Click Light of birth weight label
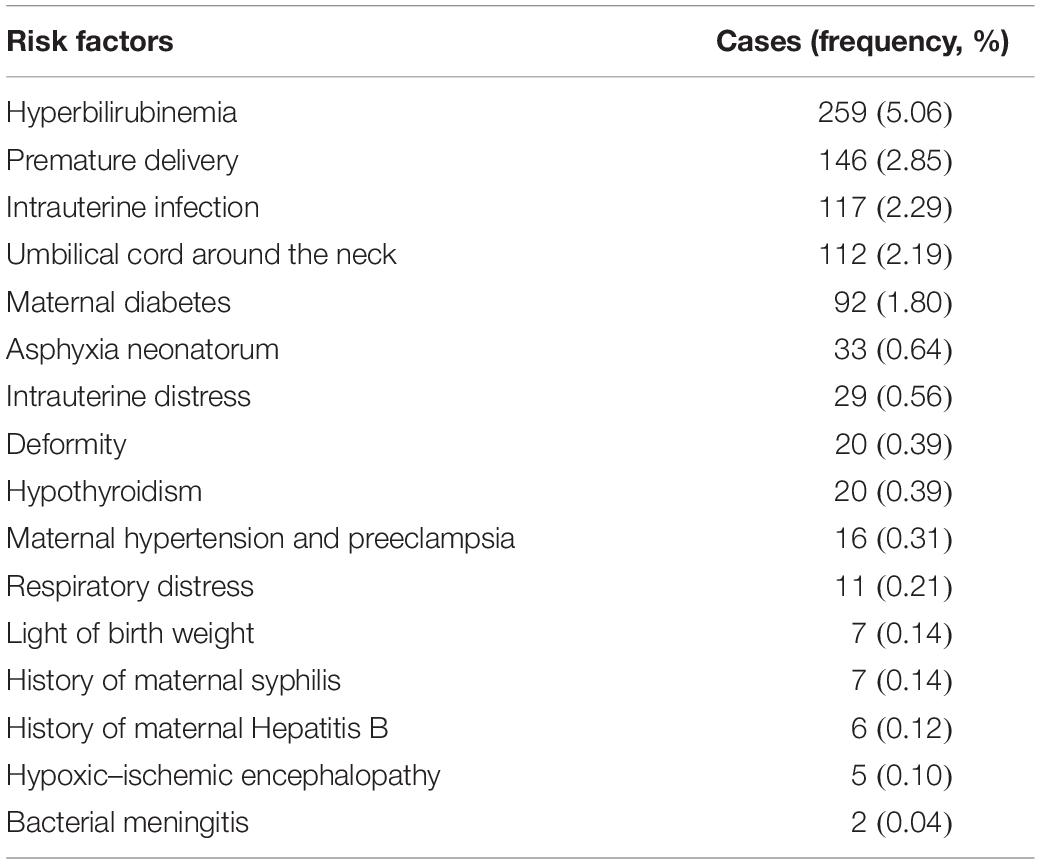 coord(130,635)
